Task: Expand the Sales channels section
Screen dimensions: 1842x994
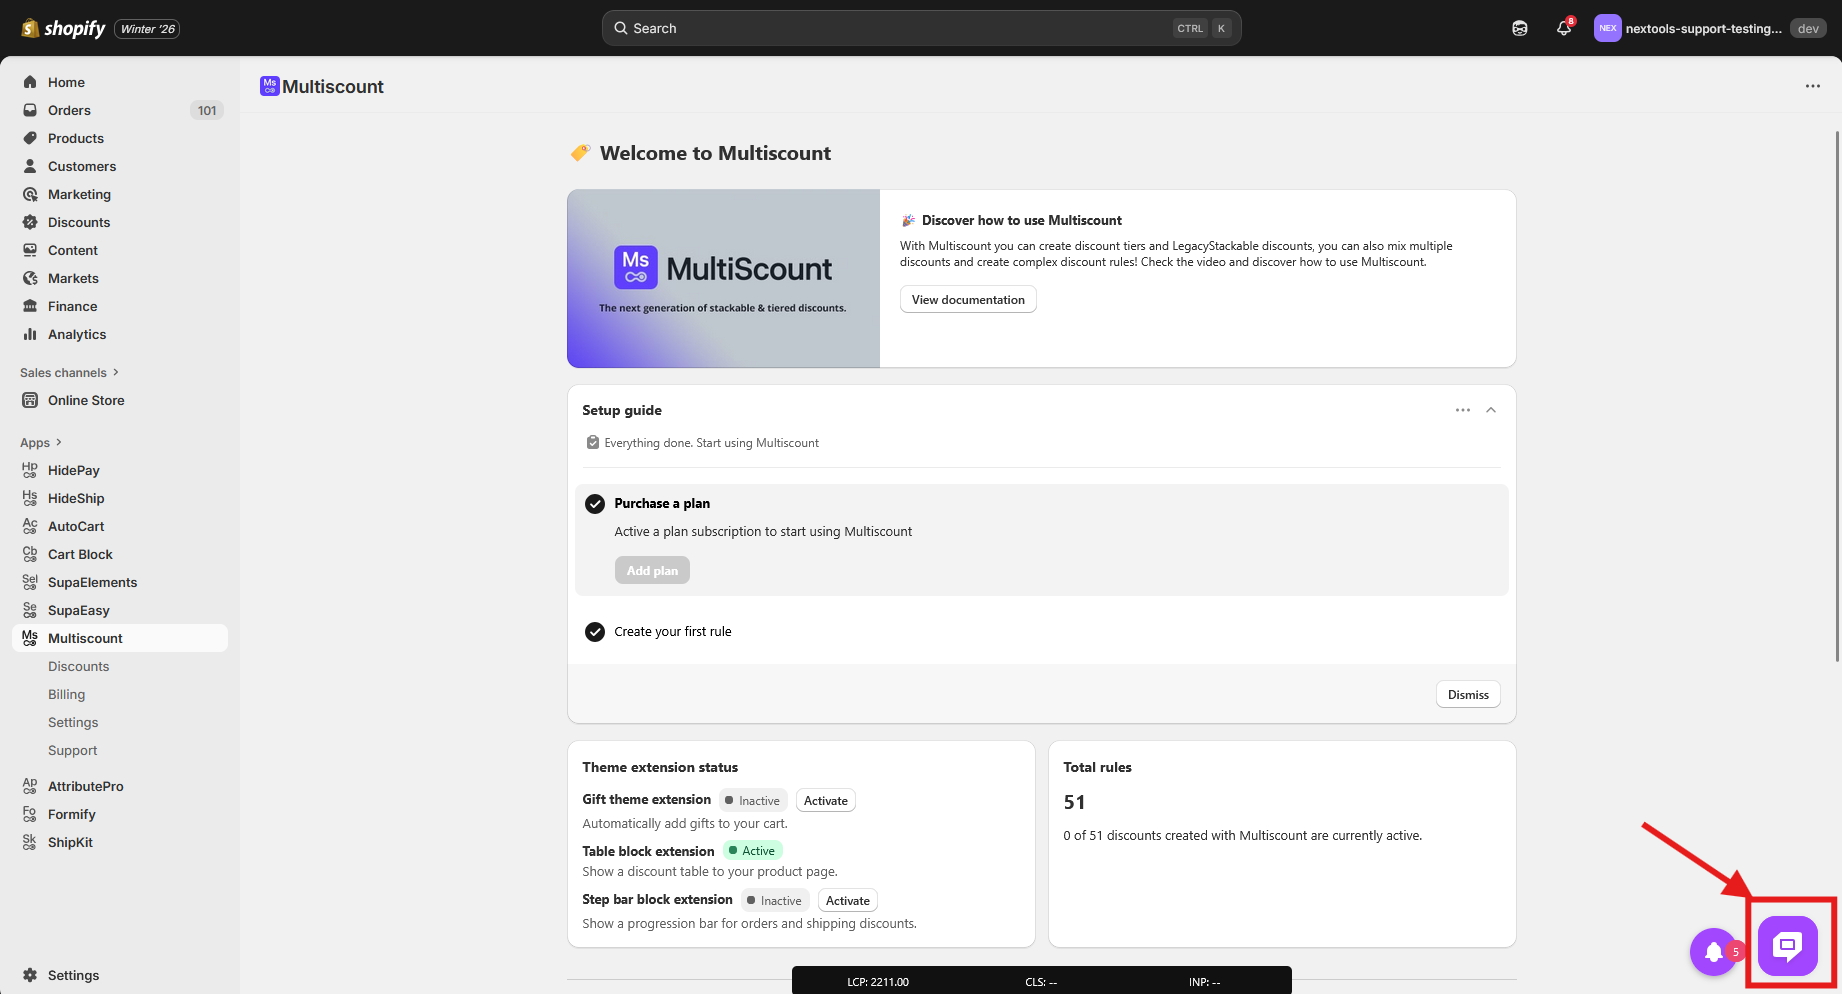Action: pos(69,373)
